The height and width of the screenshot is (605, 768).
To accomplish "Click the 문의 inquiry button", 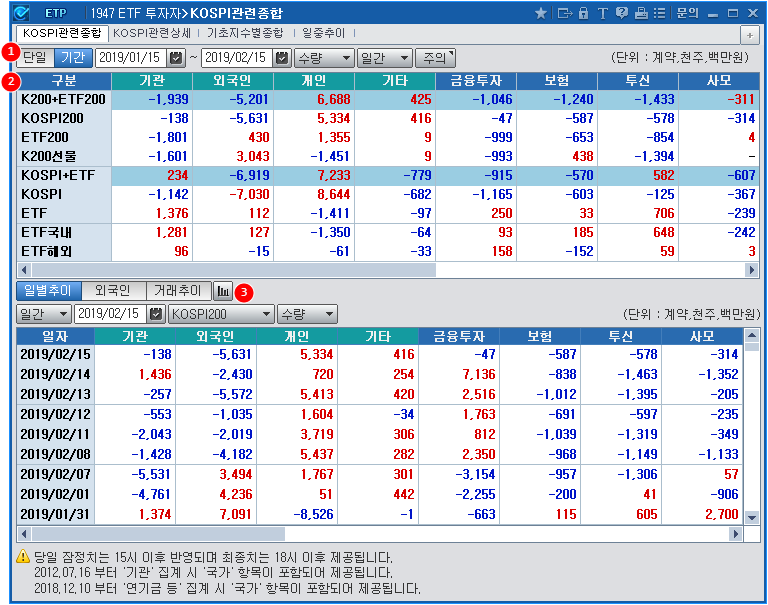I will (x=687, y=13).
